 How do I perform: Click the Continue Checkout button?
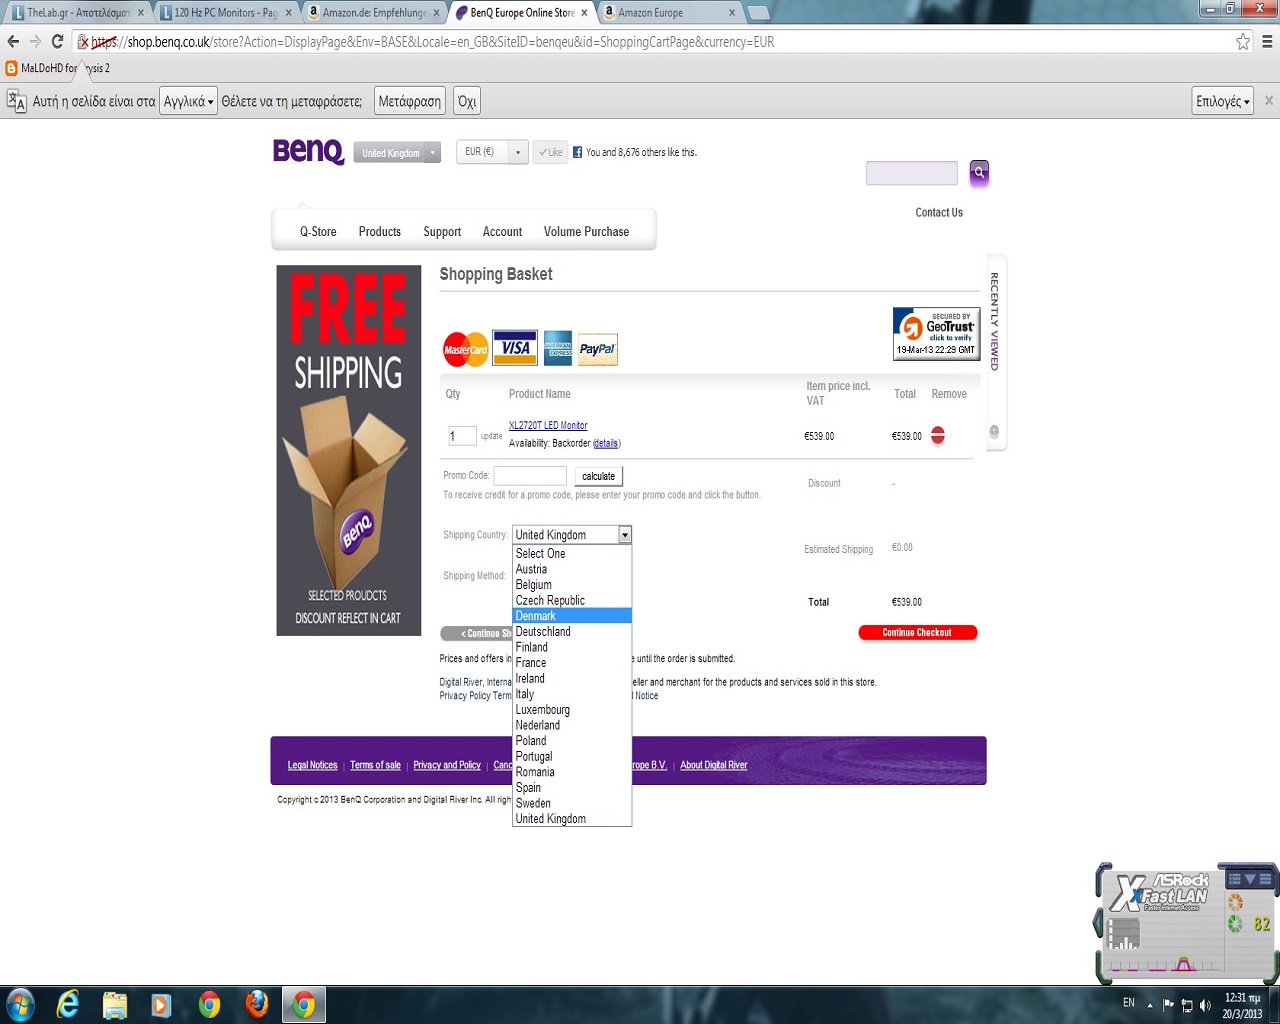917,632
